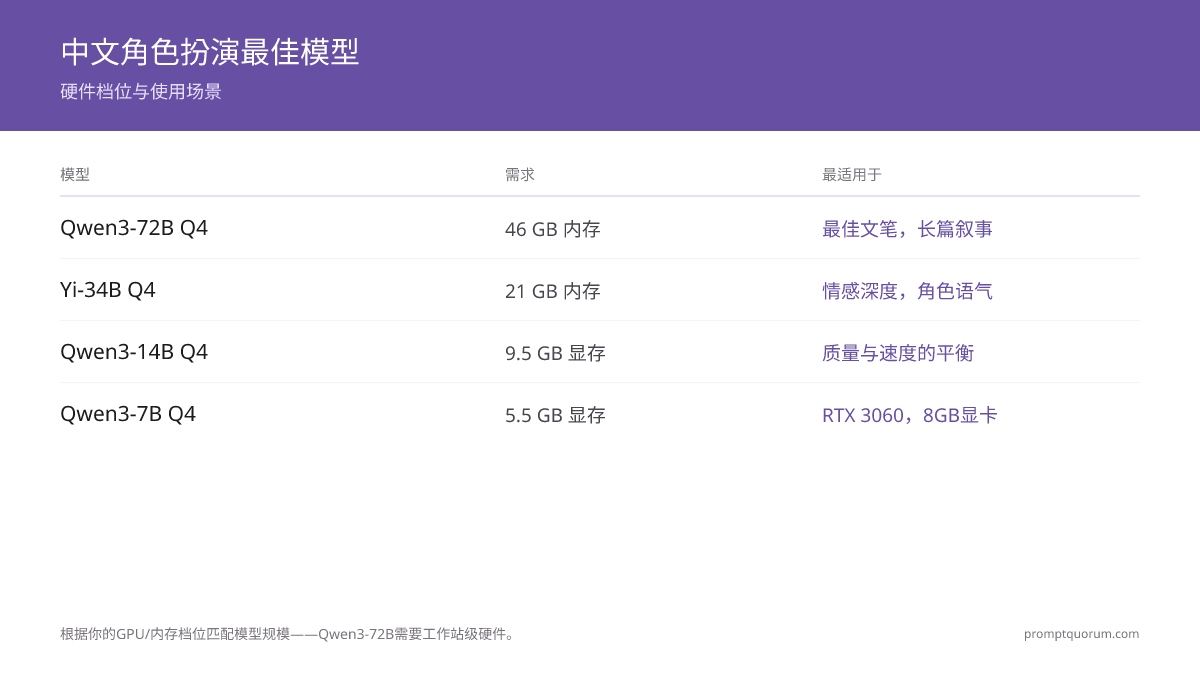Image resolution: width=1200 pixels, height=675 pixels.
Task: Click the 需求 column header
Action: coord(520,174)
